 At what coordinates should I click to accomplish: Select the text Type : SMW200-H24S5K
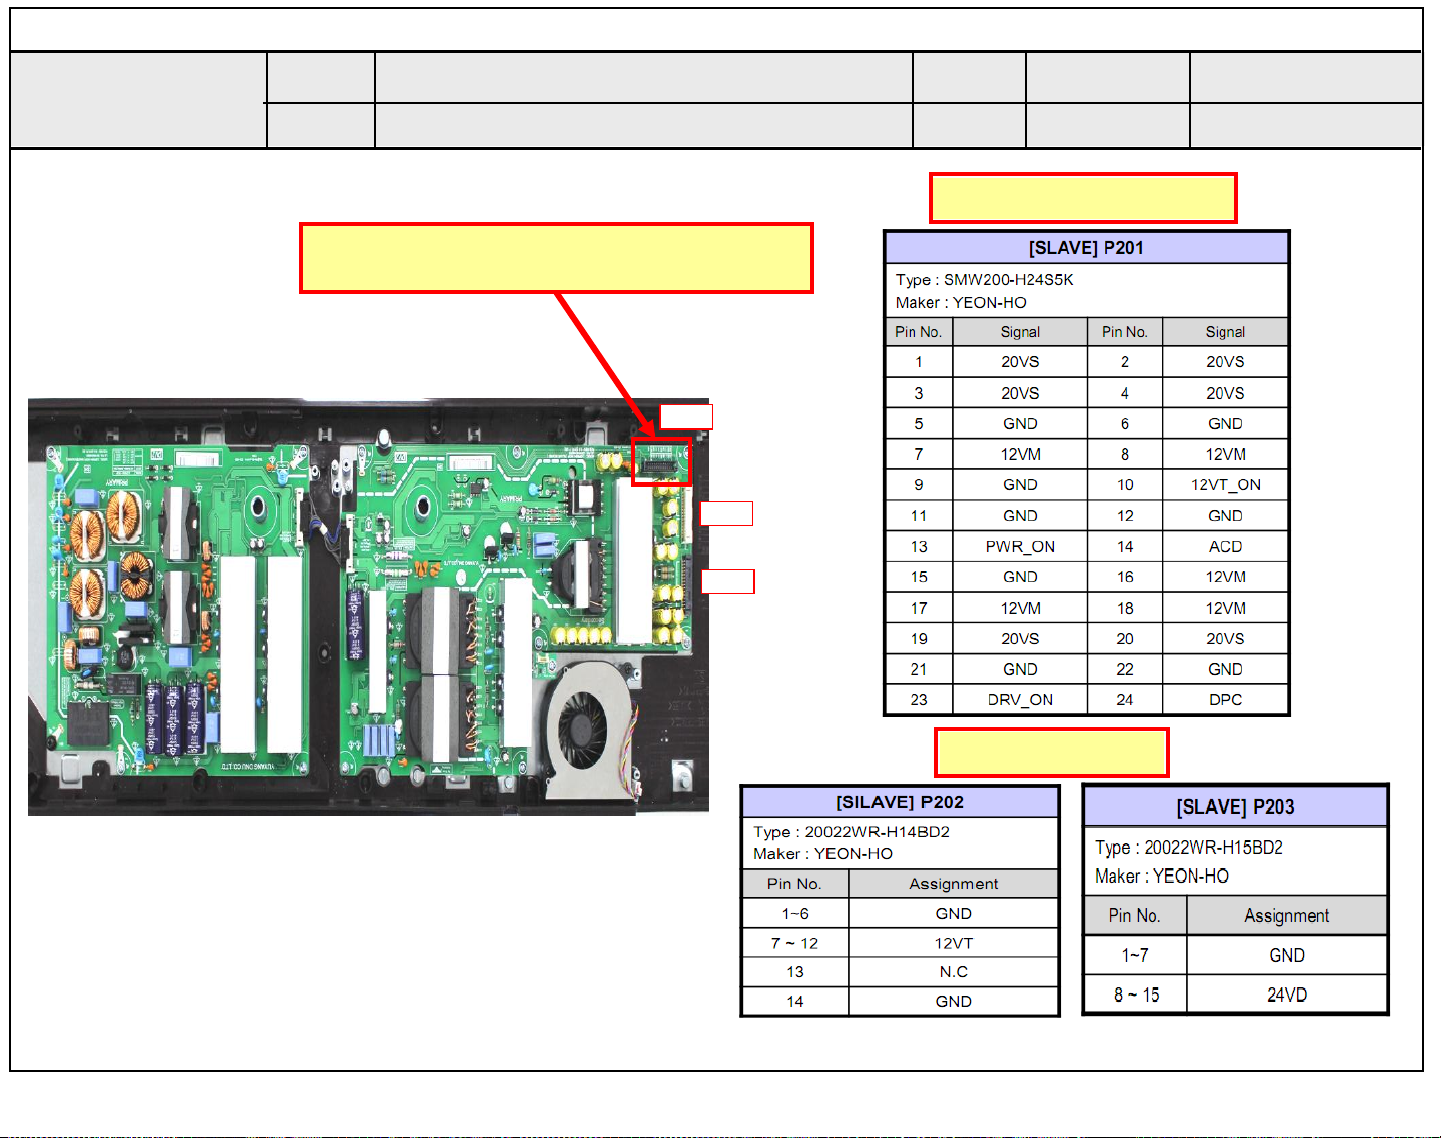(984, 280)
